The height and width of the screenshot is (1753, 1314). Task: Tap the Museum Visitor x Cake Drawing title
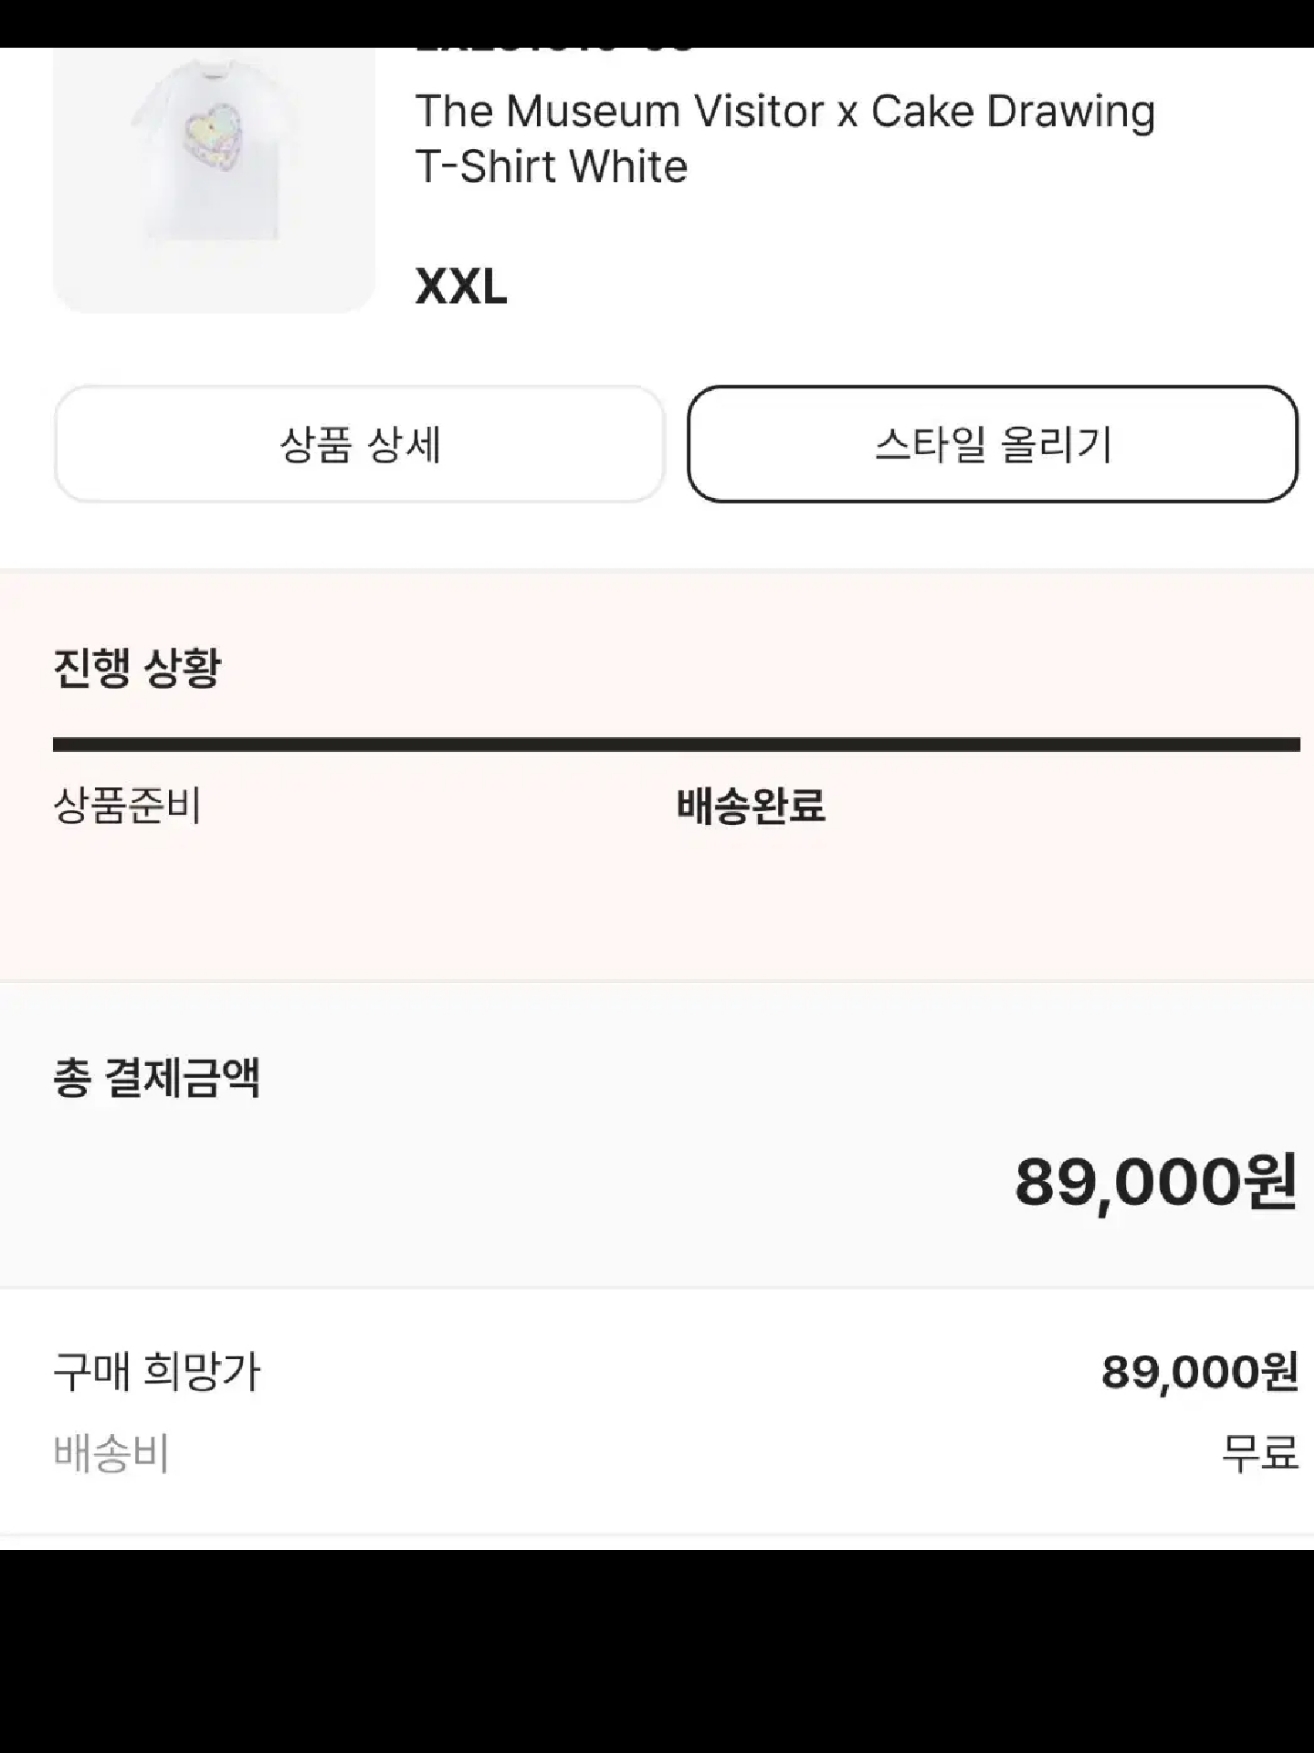click(x=784, y=111)
